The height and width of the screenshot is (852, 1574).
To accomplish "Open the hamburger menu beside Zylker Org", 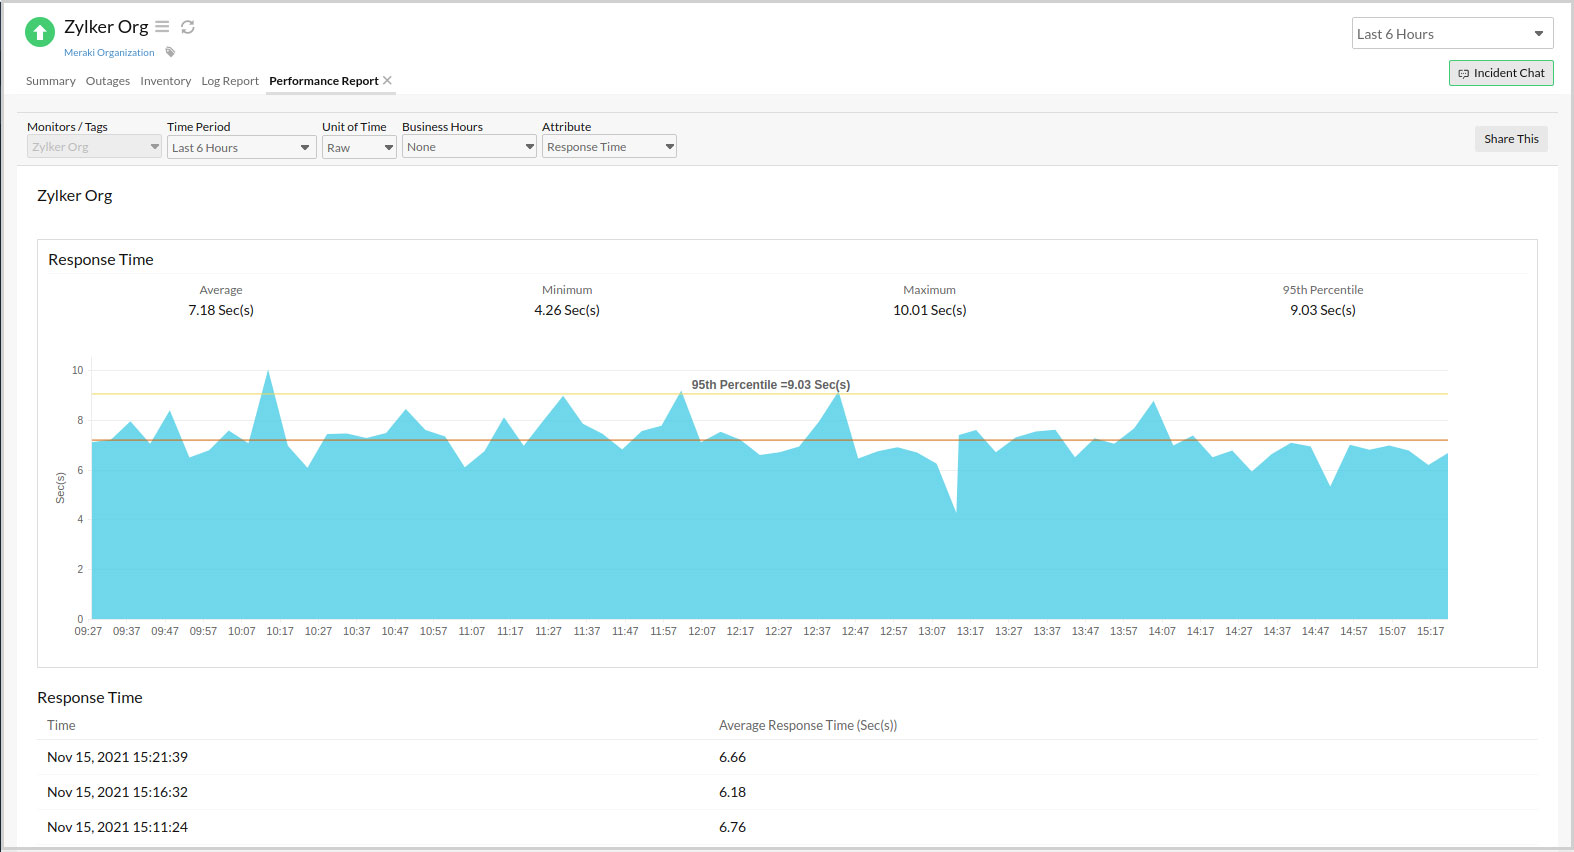I will (x=162, y=27).
